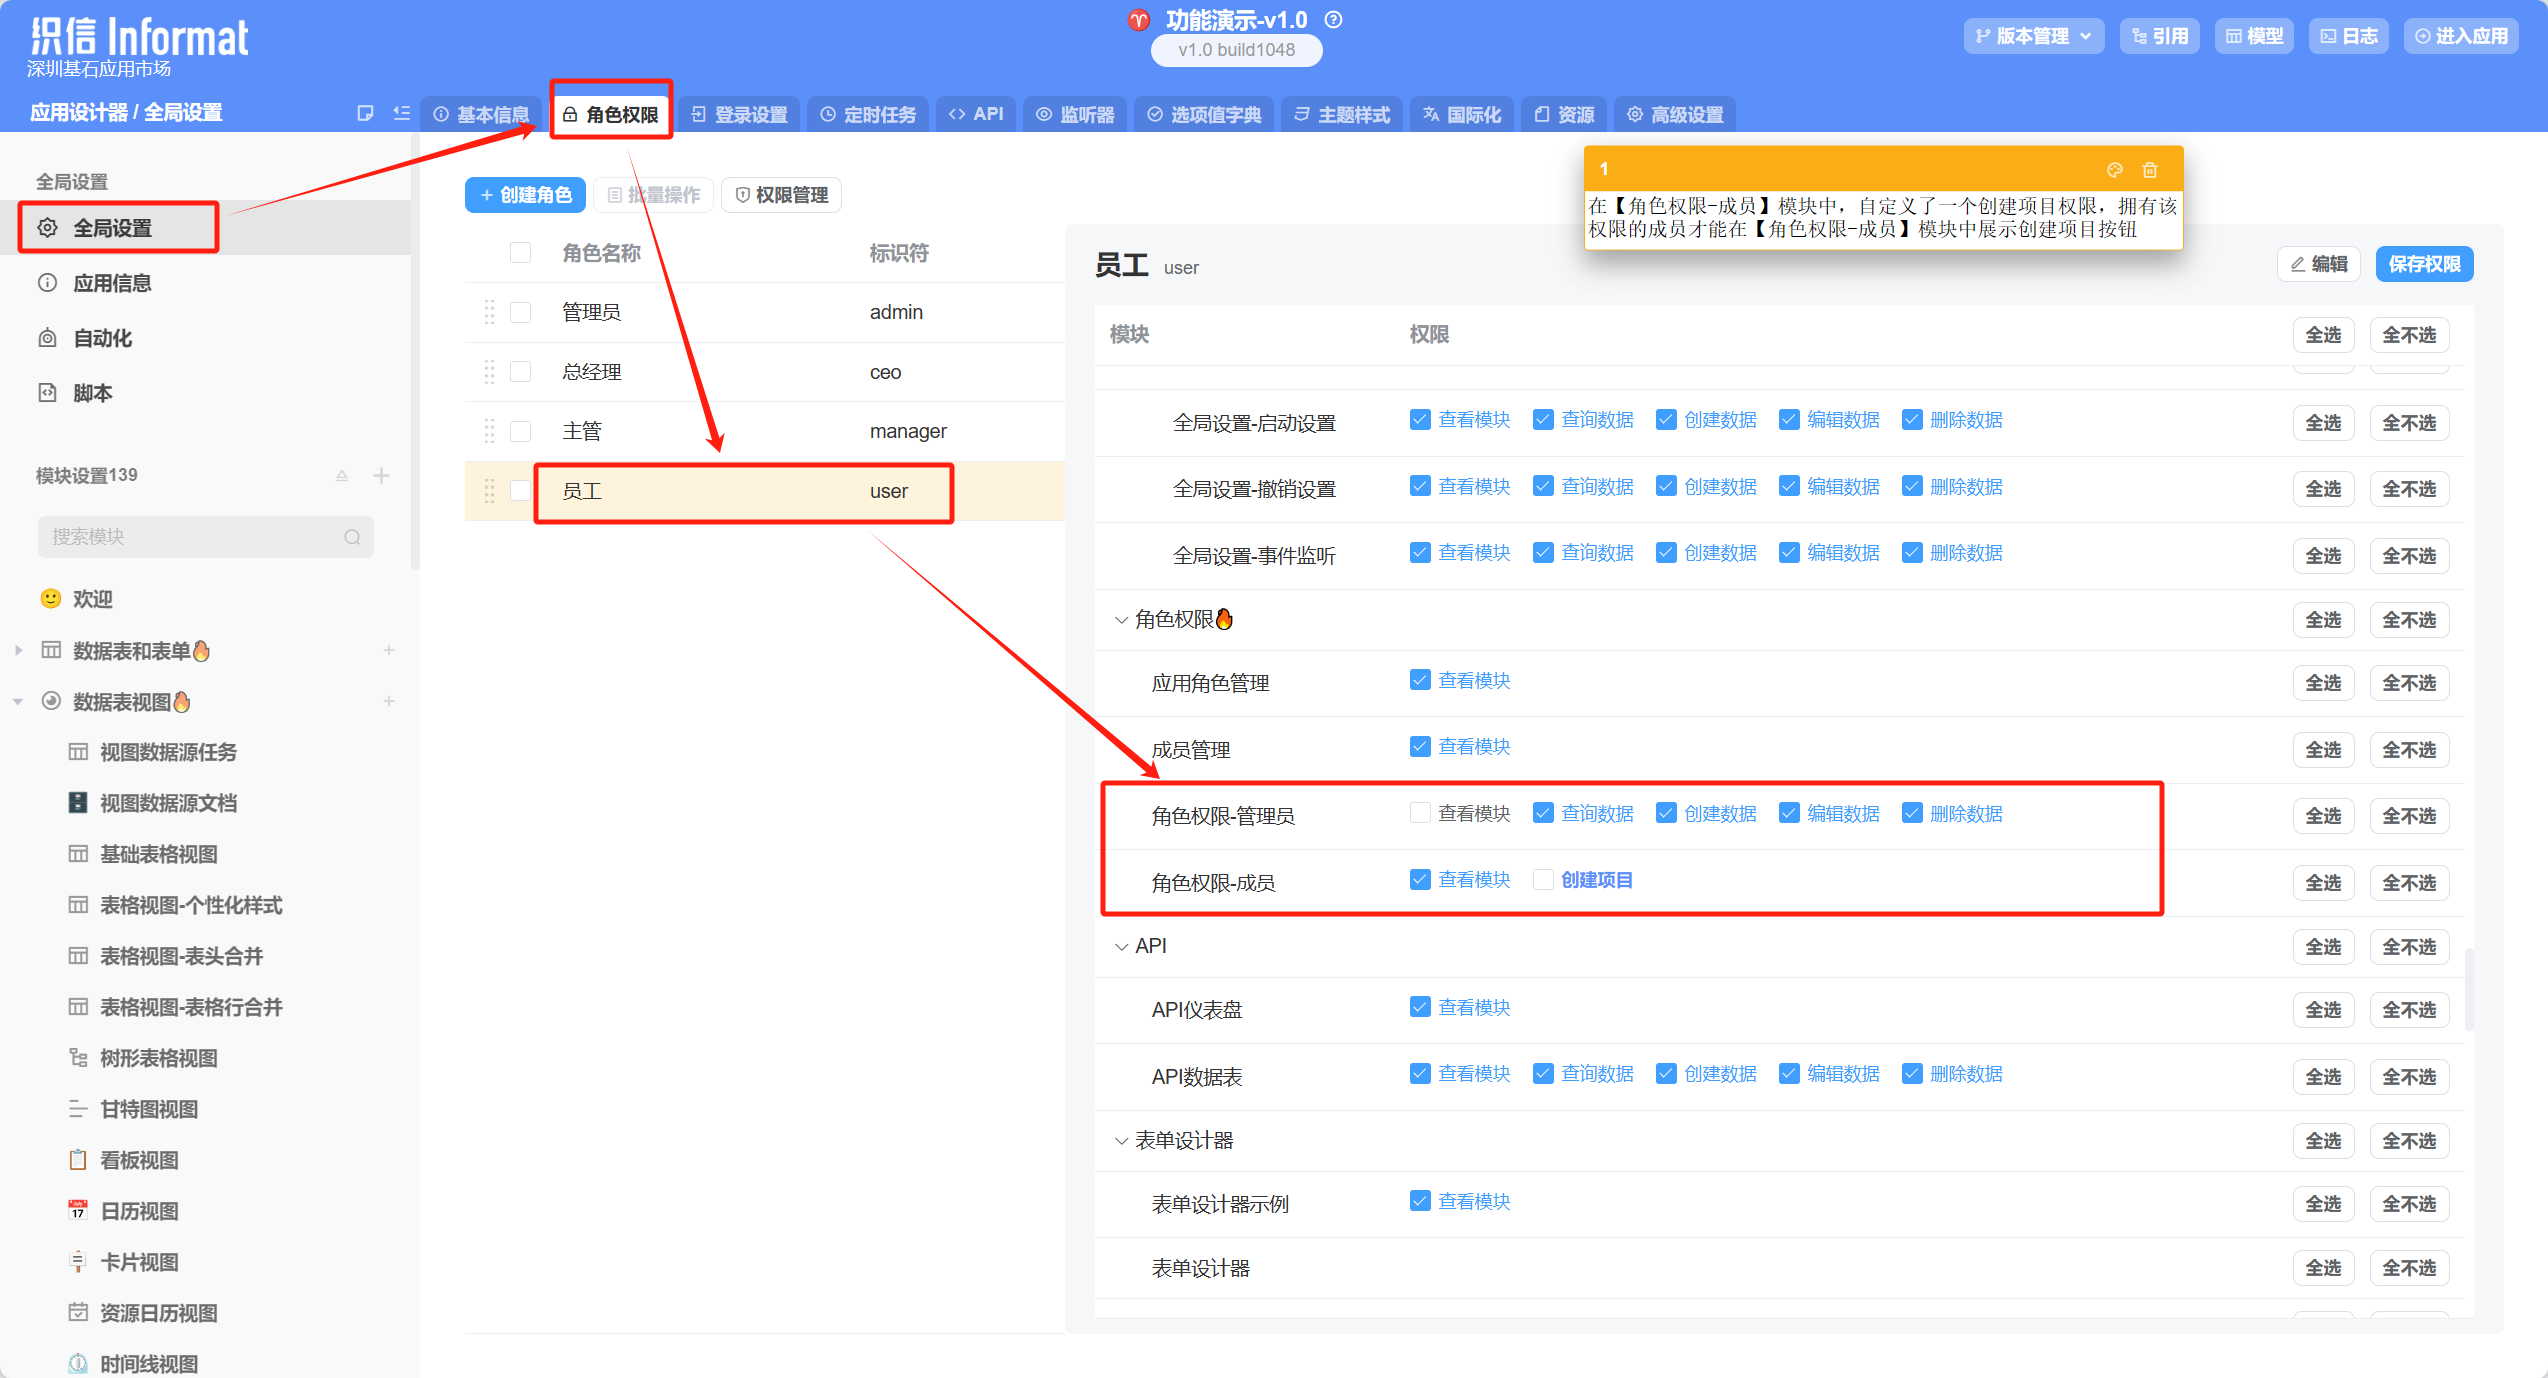
Task: Delete the orange note with the trash icon
Action: [x=2150, y=170]
